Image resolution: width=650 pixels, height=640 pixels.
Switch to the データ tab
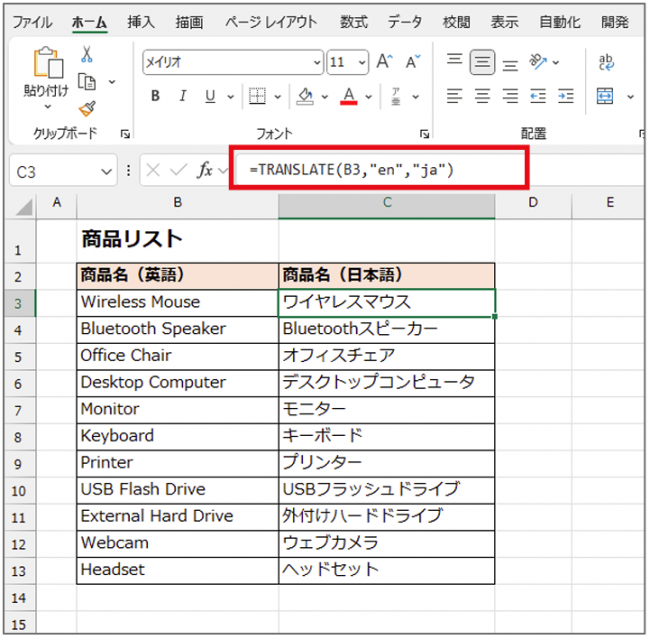click(x=405, y=22)
